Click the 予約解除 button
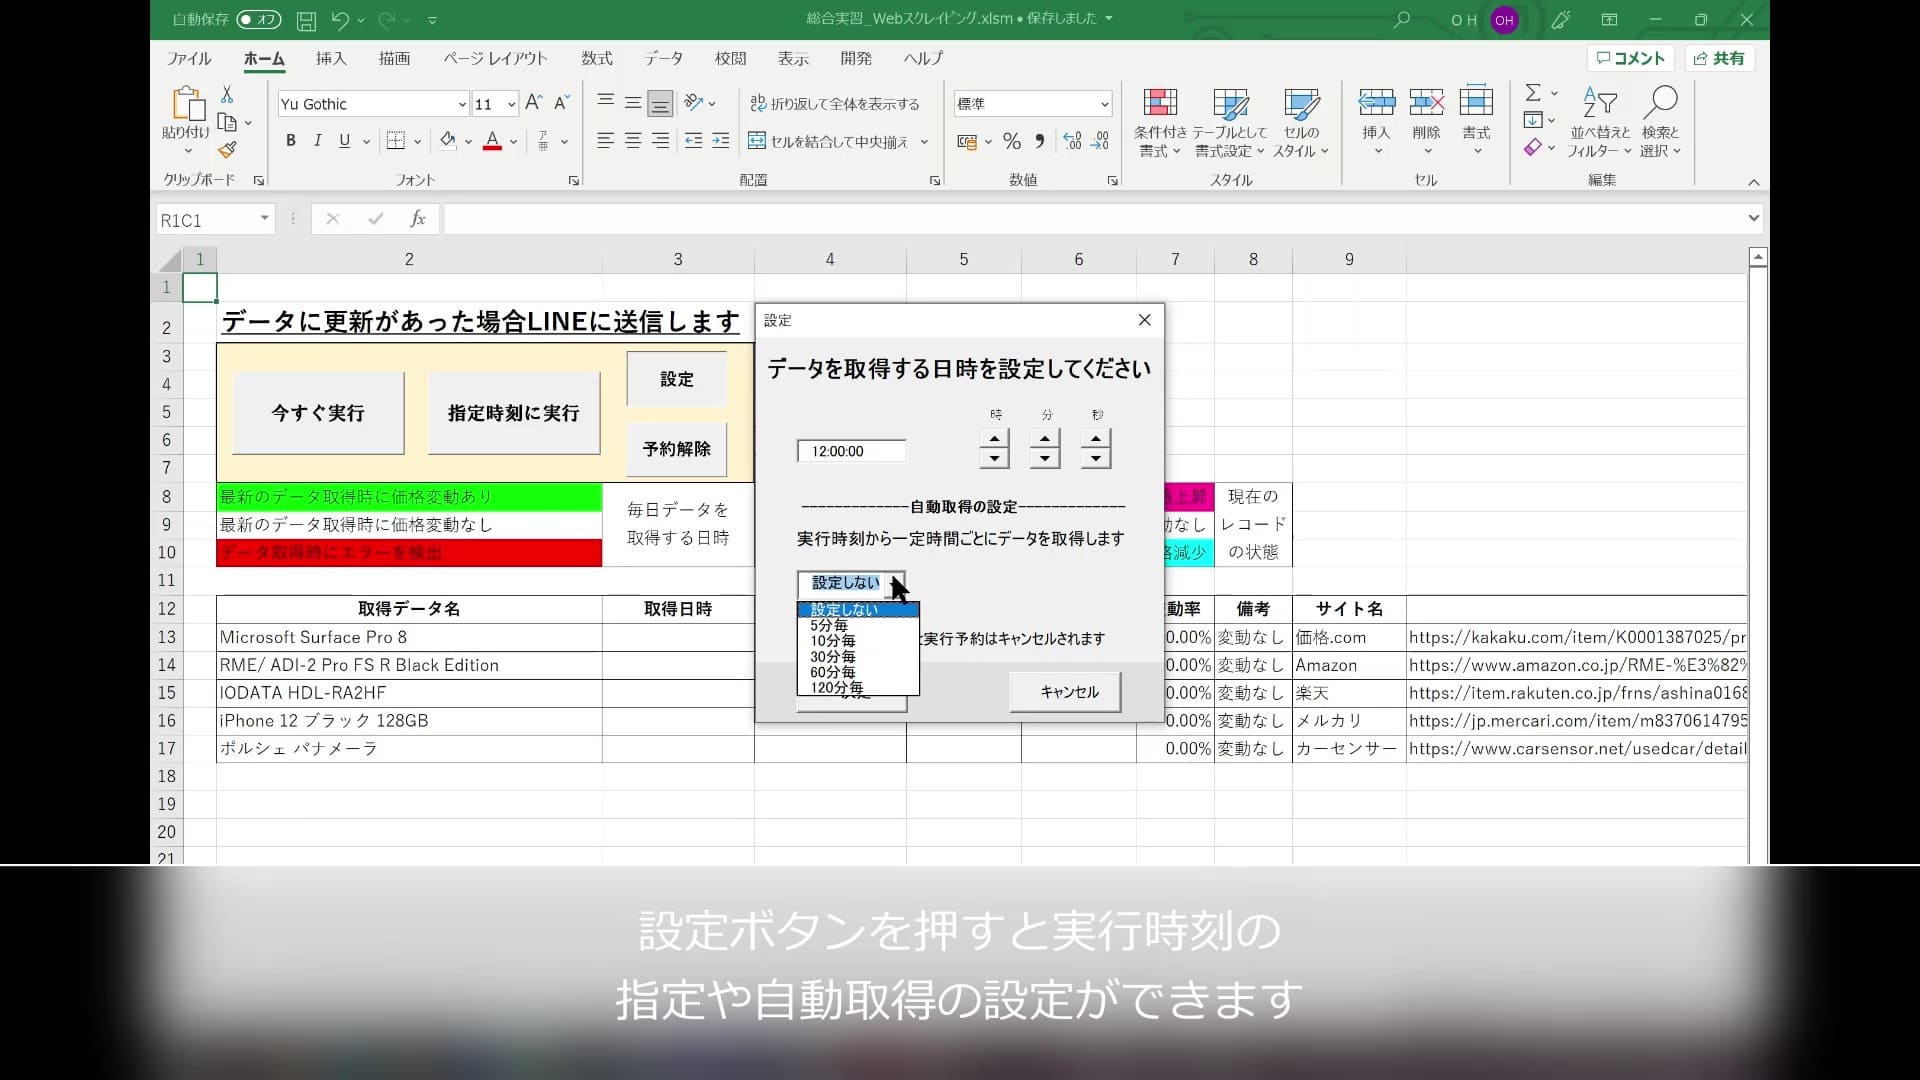 pos(677,449)
